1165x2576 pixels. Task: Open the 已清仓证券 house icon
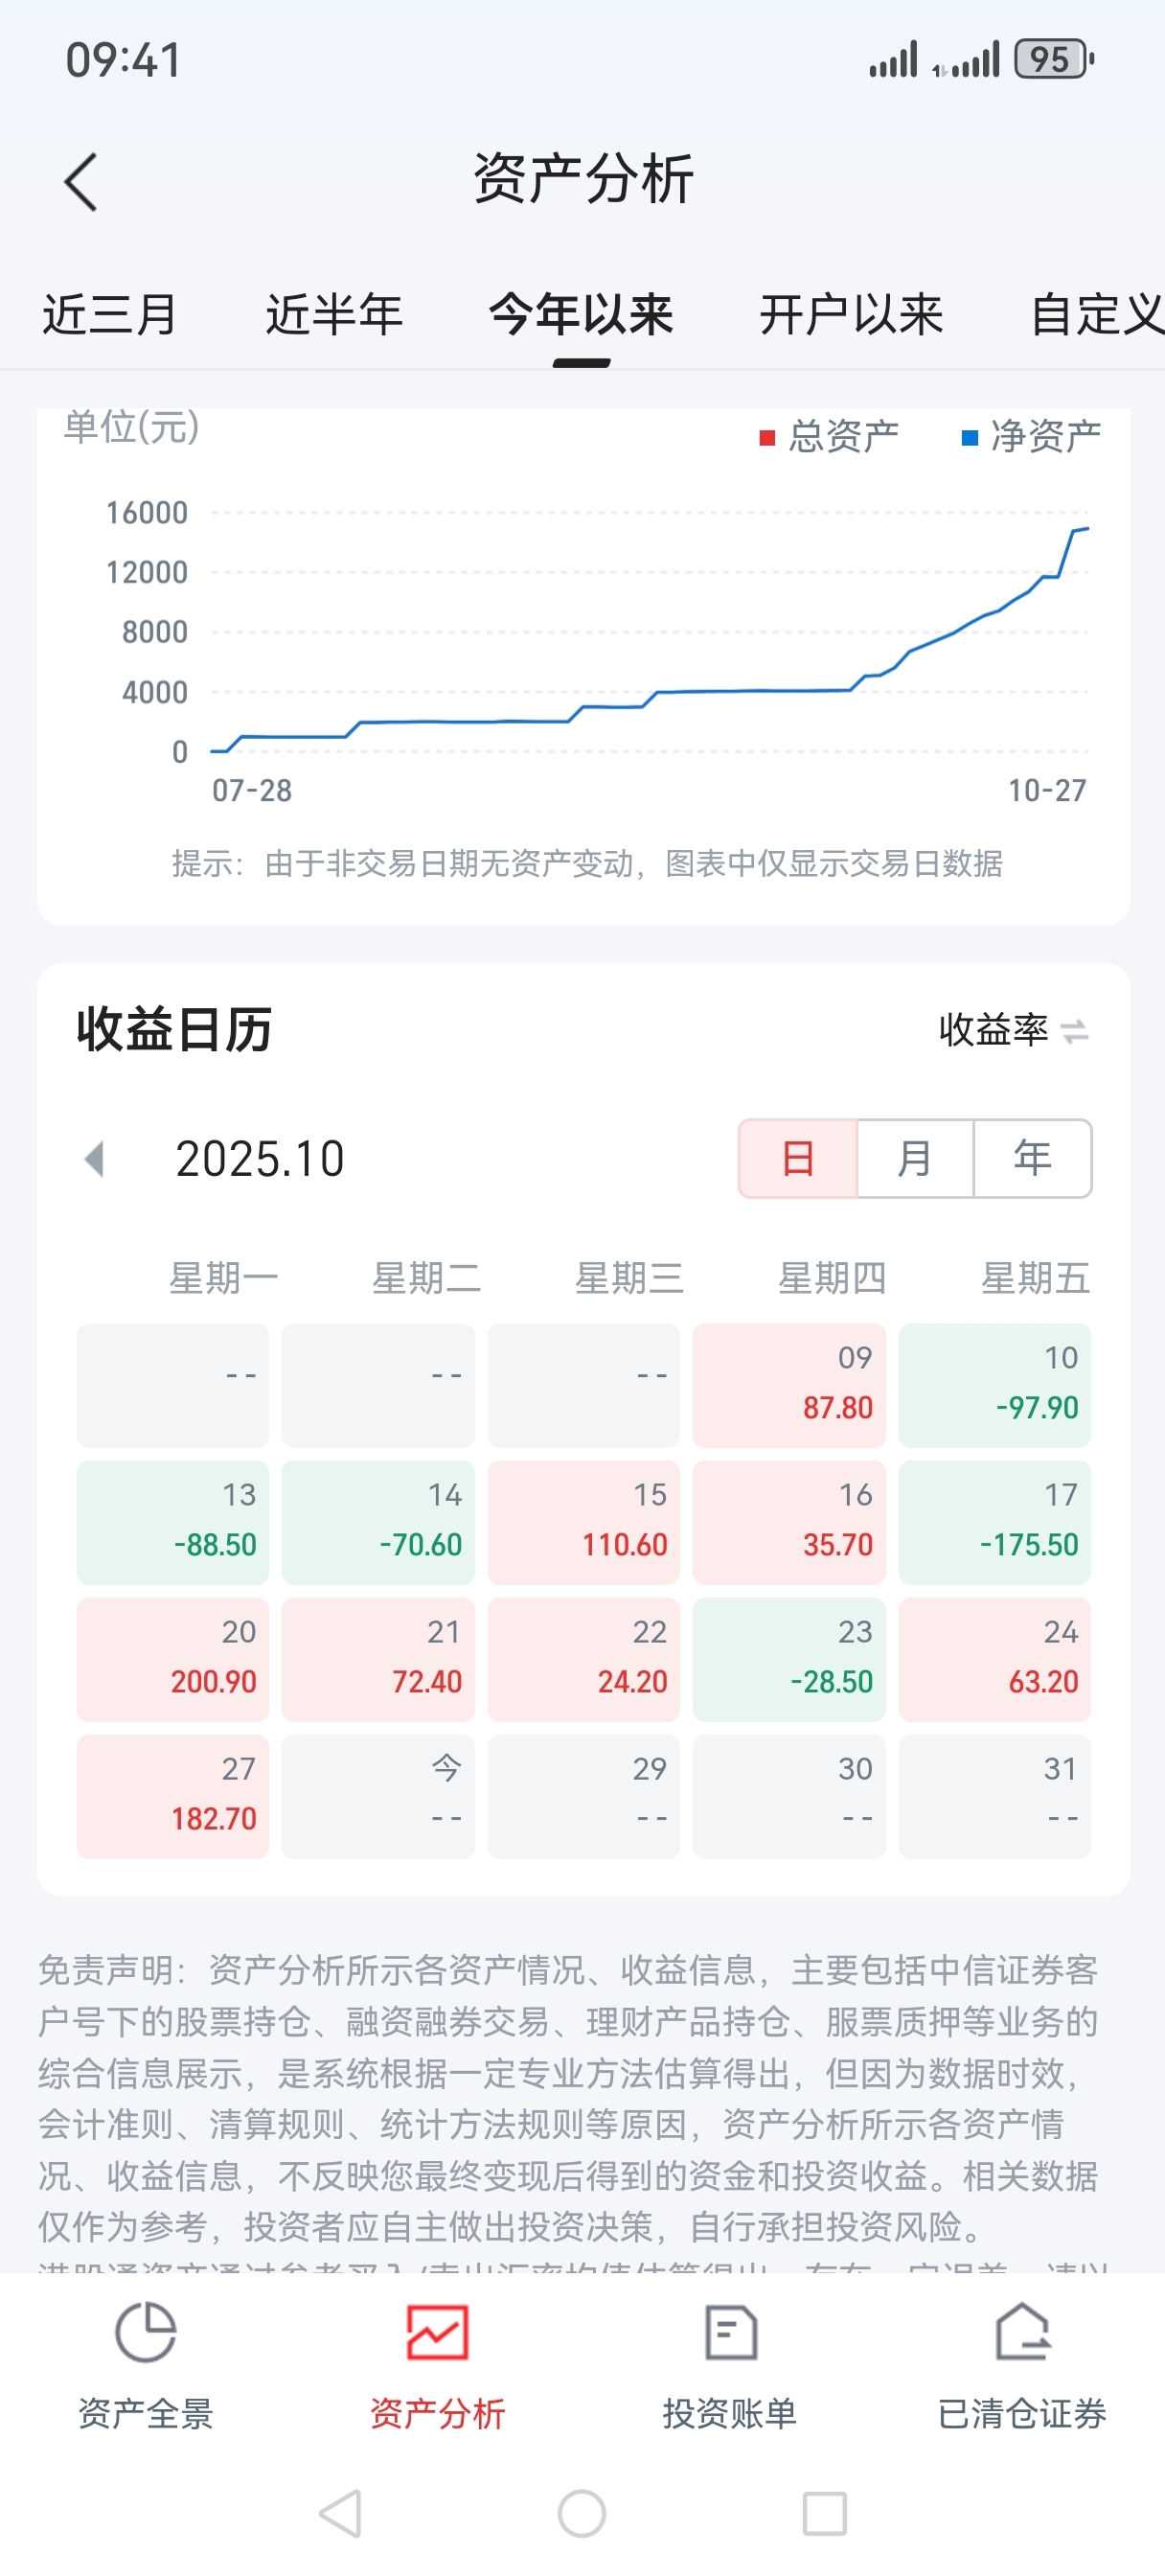(1022, 2333)
